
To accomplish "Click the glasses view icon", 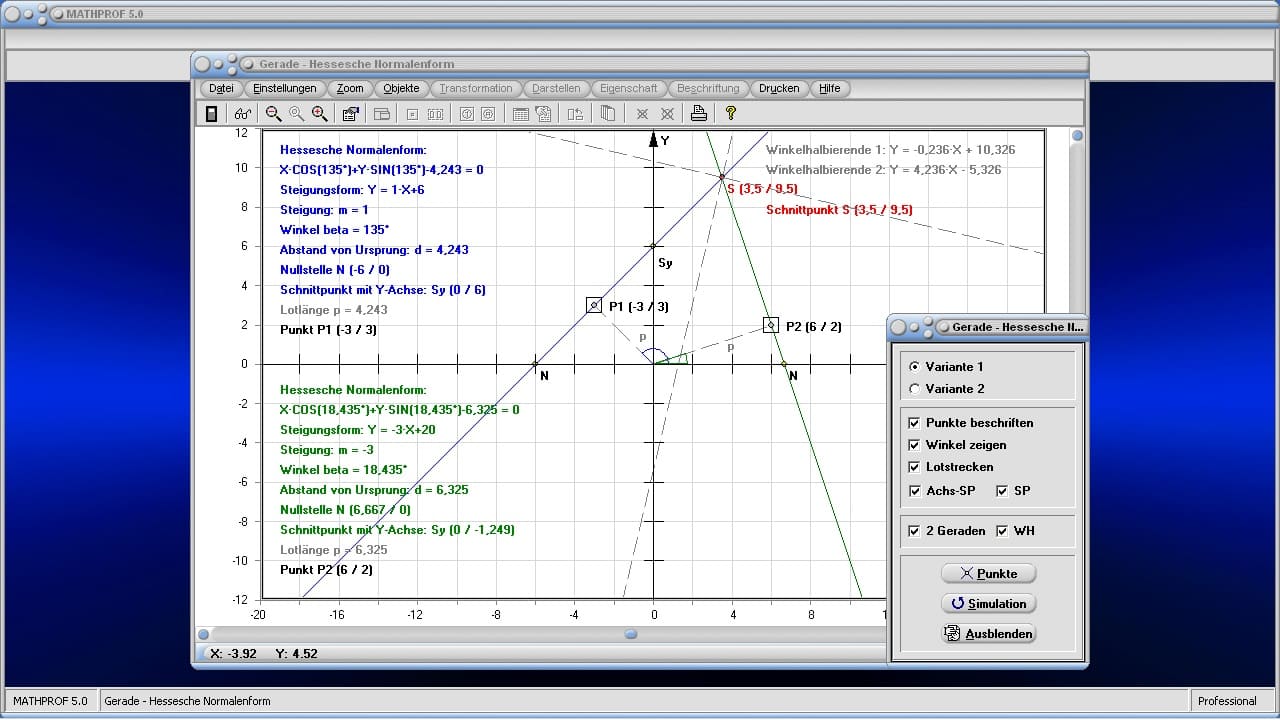I will tap(243, 114).
